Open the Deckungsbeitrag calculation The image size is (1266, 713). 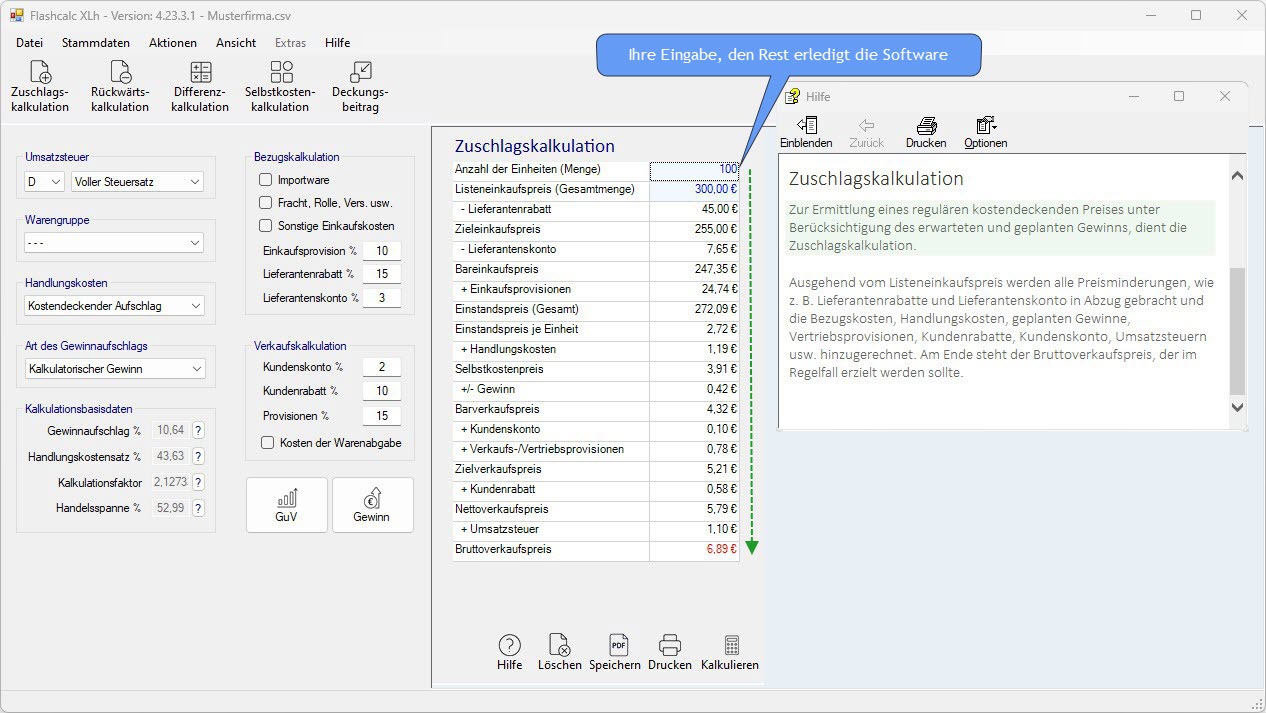[x=360, y=86]
